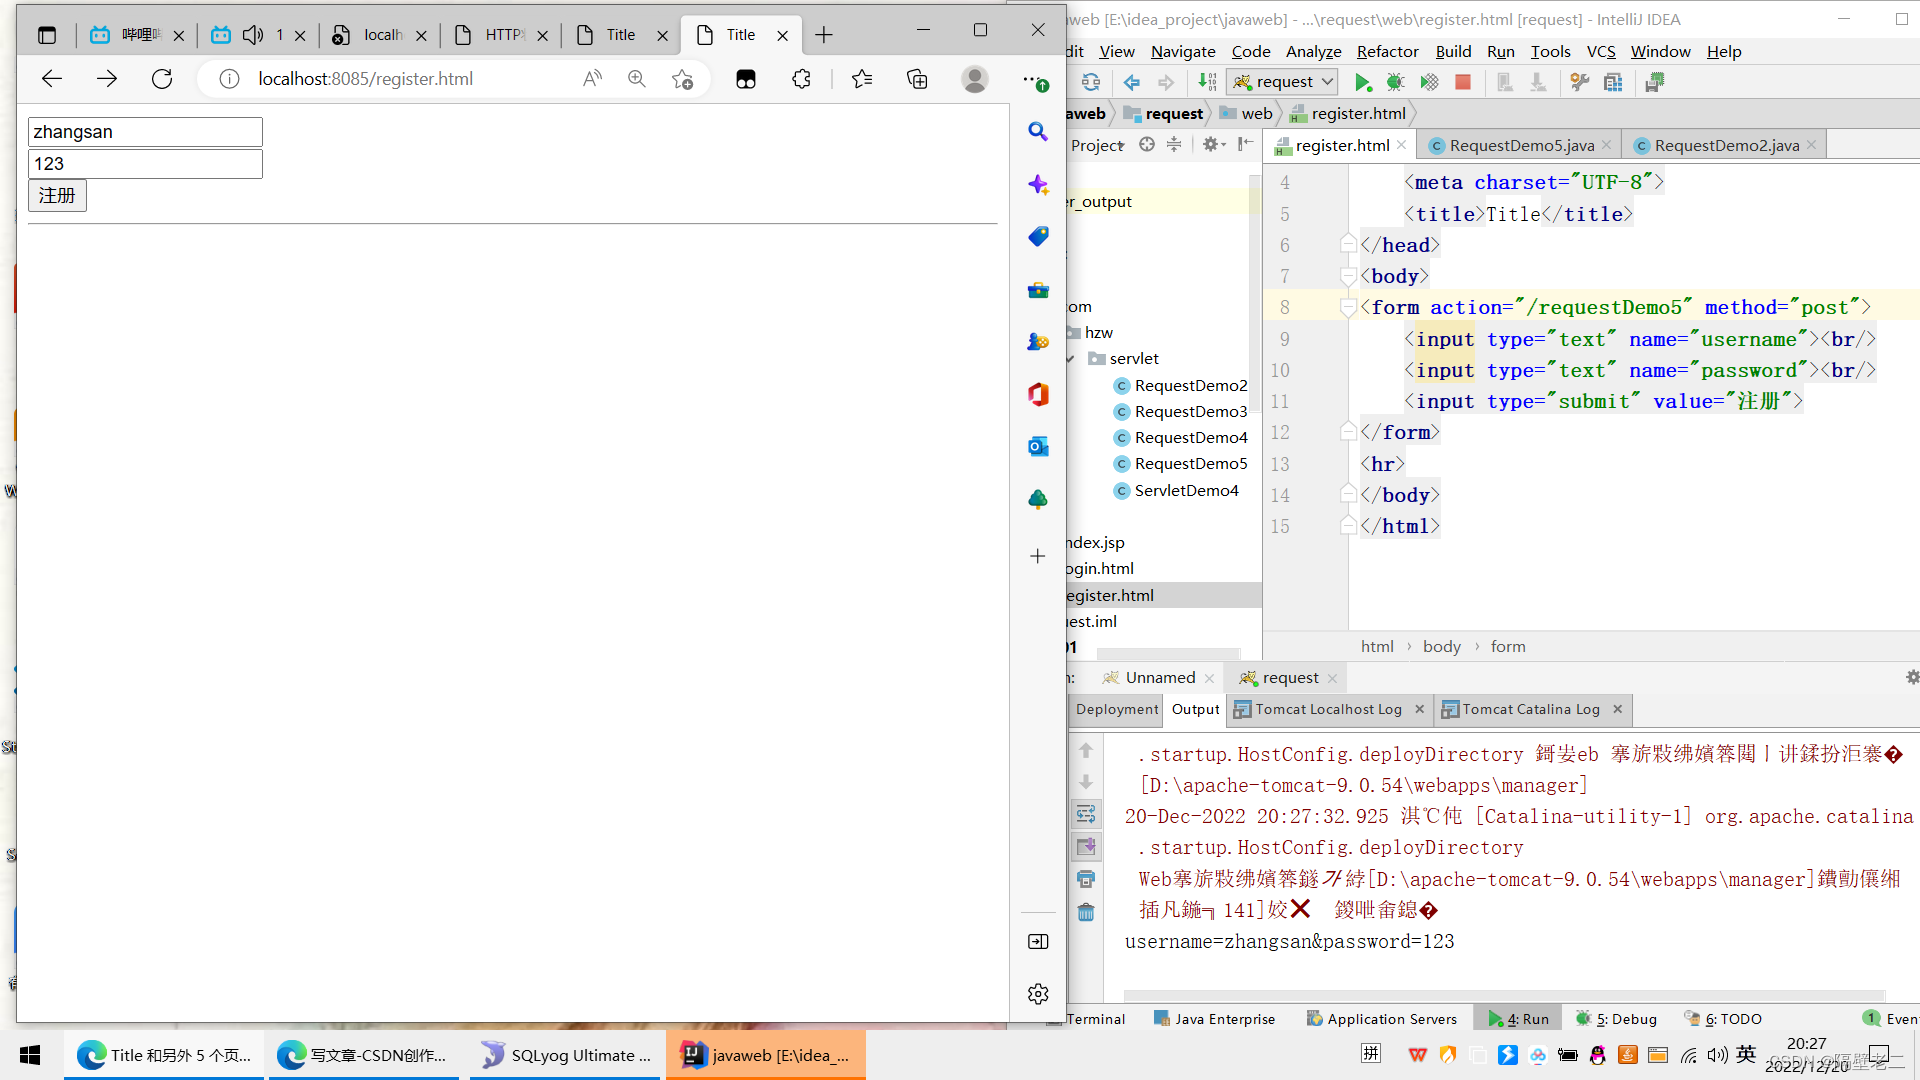Click the Scroll from Source target icon
1920x1080 pixels.
pos(1147,145)
